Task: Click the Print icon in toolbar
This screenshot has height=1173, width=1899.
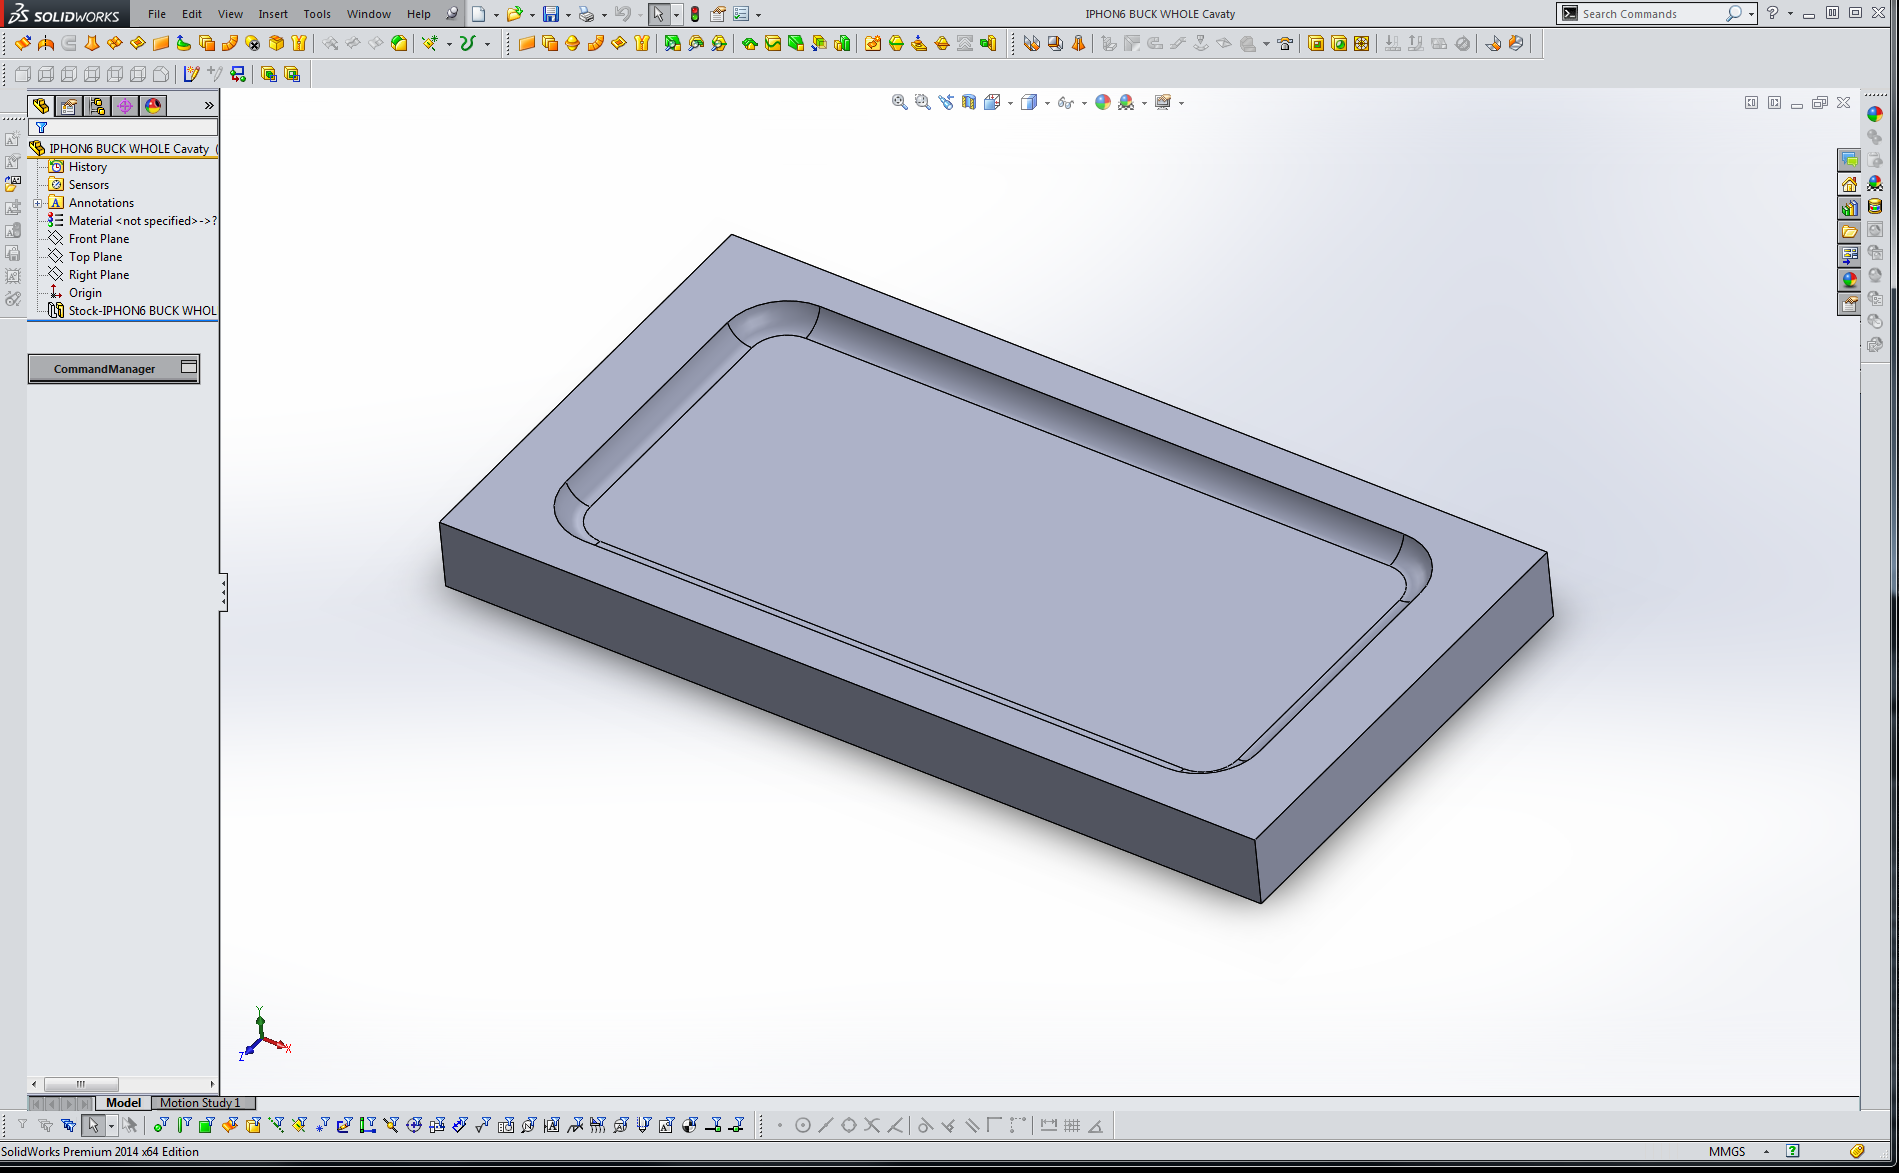Action: coord(586,14)
